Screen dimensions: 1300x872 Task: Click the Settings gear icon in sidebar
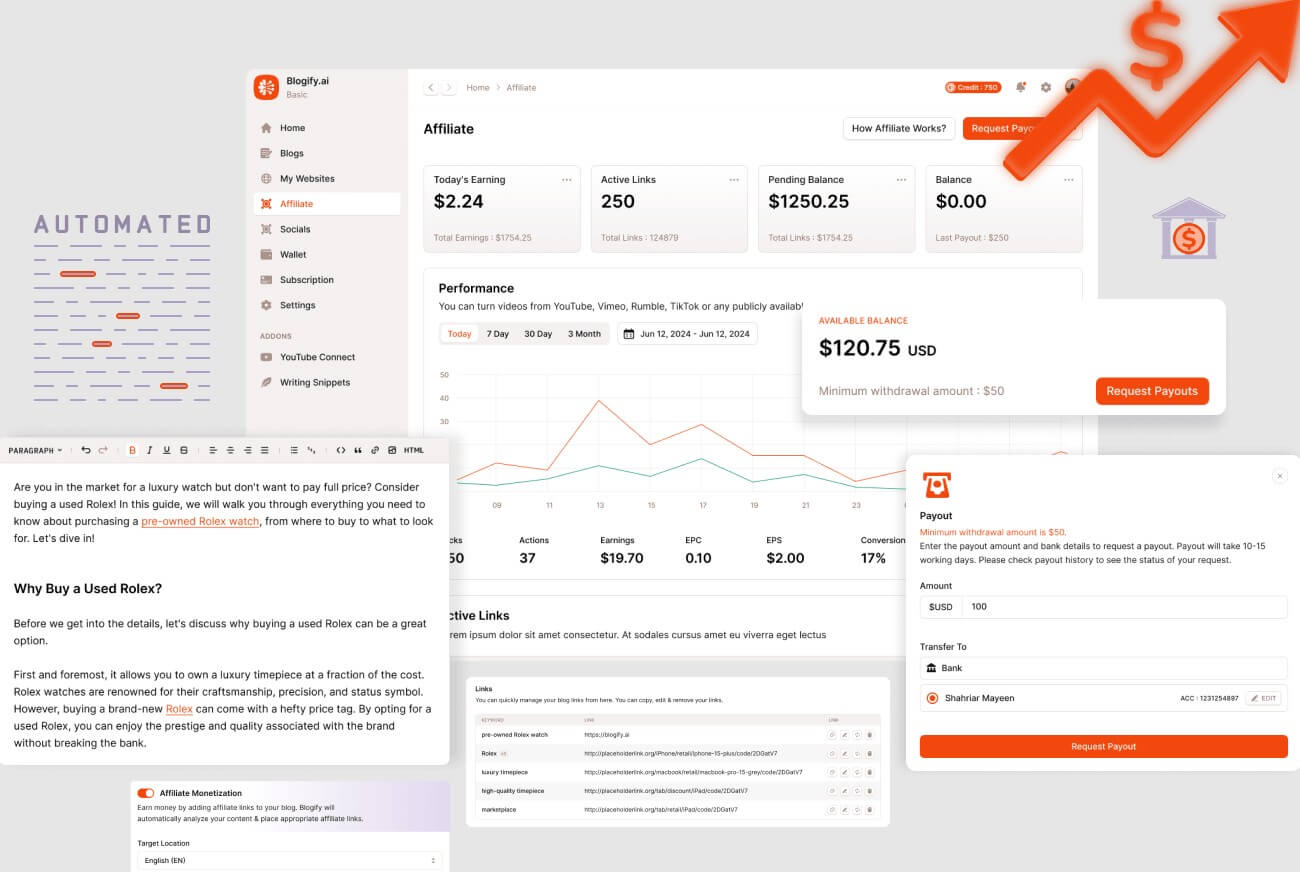pos(266,305)
